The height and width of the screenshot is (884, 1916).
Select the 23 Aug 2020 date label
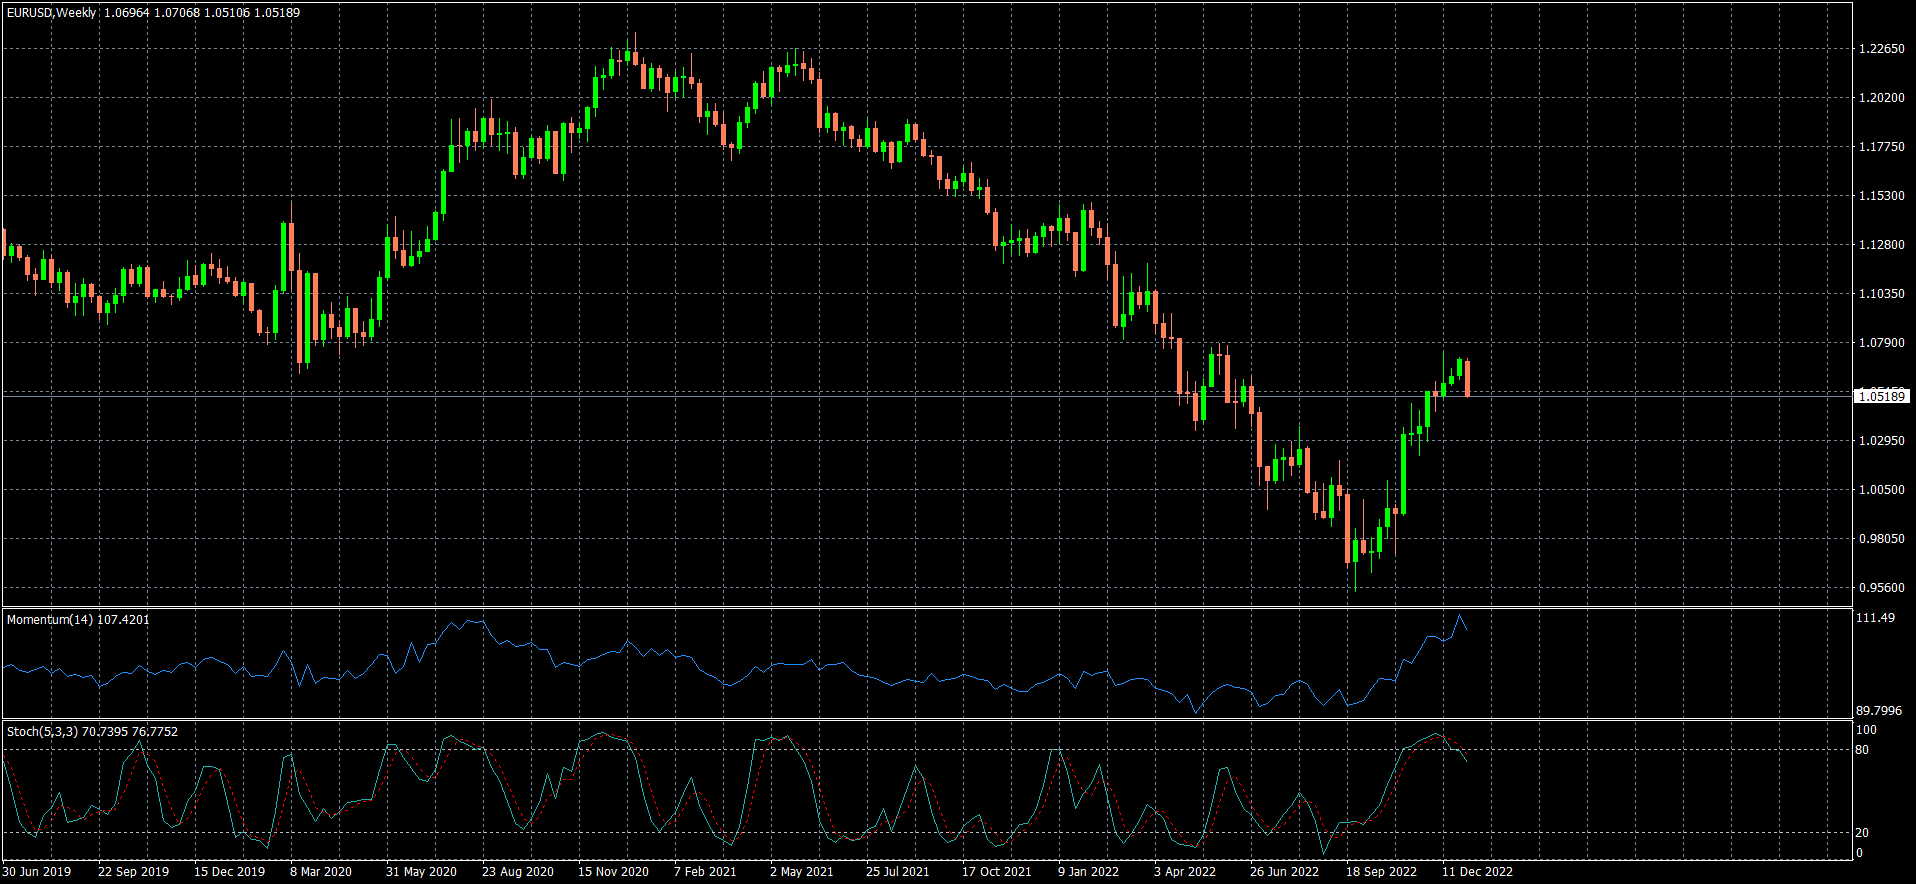[517, 872]
